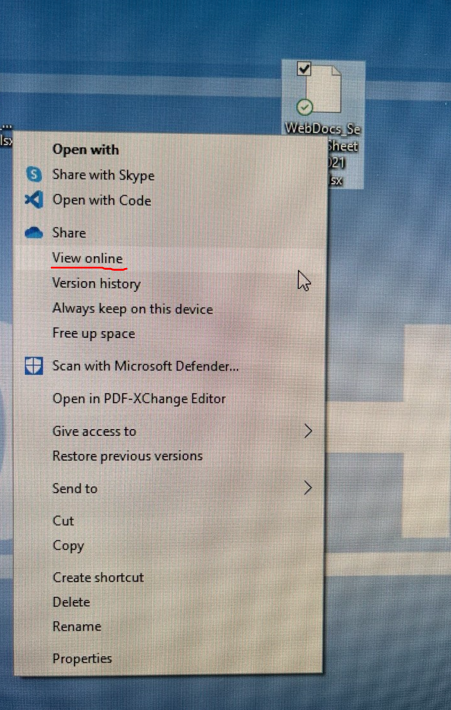Expand the Give access to submenu arrow
This screenshot has height=710, width=451.
coord(308,431)
